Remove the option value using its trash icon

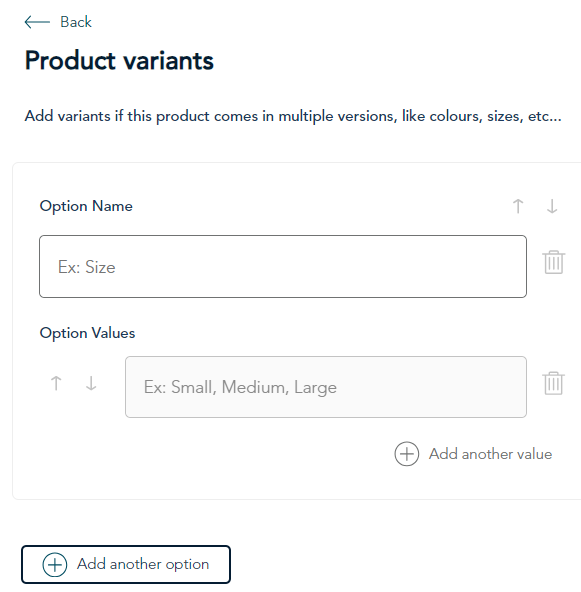coord(553,383)
